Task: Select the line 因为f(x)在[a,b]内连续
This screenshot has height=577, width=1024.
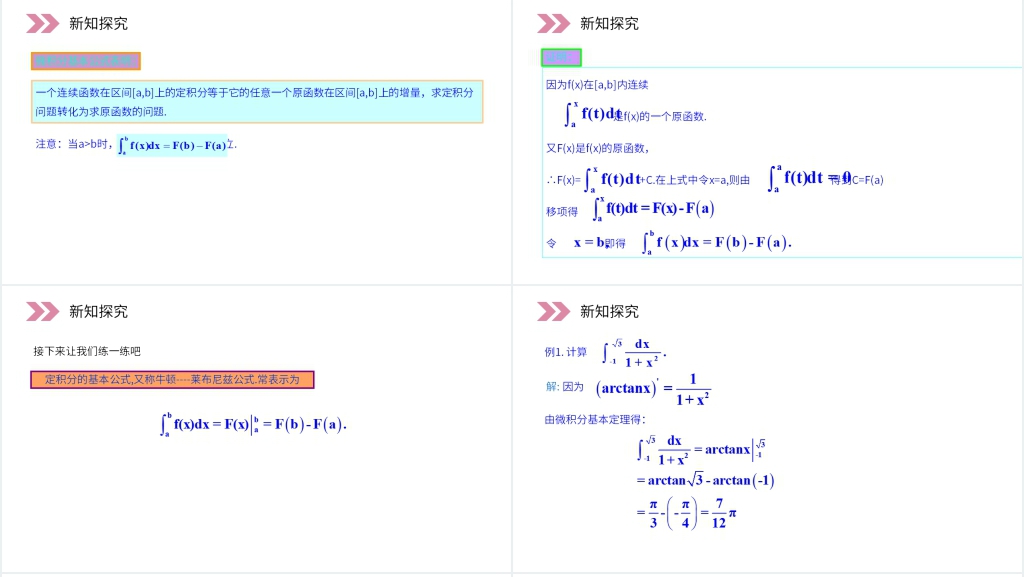Action: pyautogui.click(x=597, y=85)
